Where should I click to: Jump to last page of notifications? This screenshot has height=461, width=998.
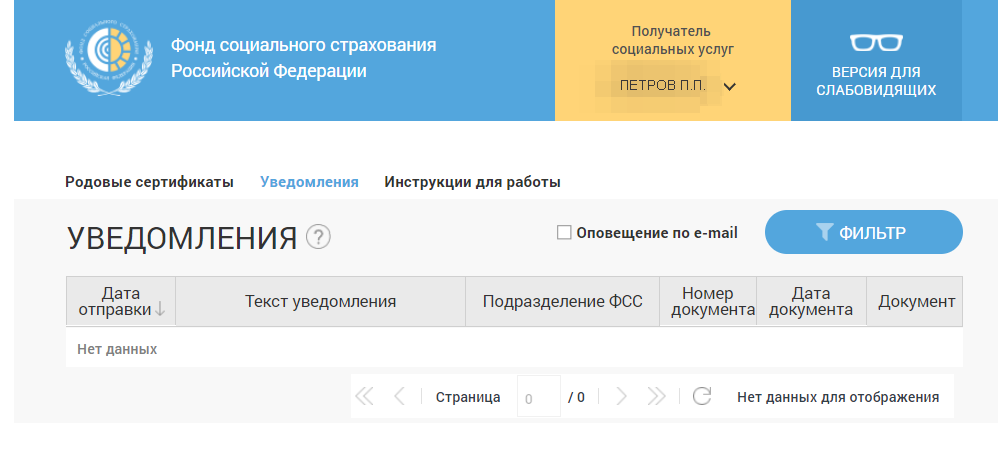(x=656, y=397)
